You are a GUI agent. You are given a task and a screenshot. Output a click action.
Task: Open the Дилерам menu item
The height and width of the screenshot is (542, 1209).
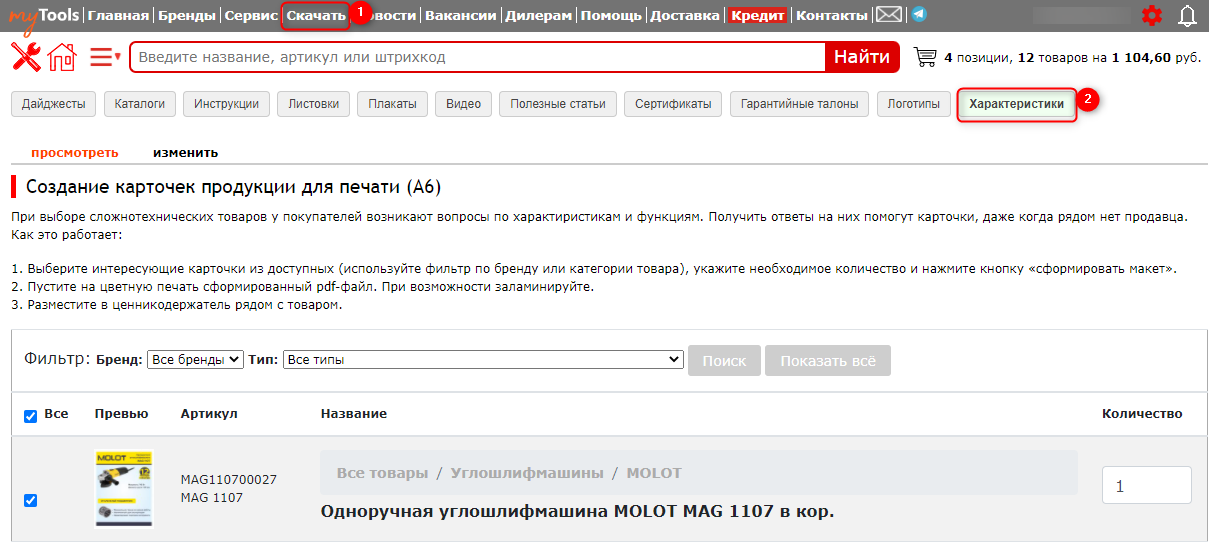[538, 15]
